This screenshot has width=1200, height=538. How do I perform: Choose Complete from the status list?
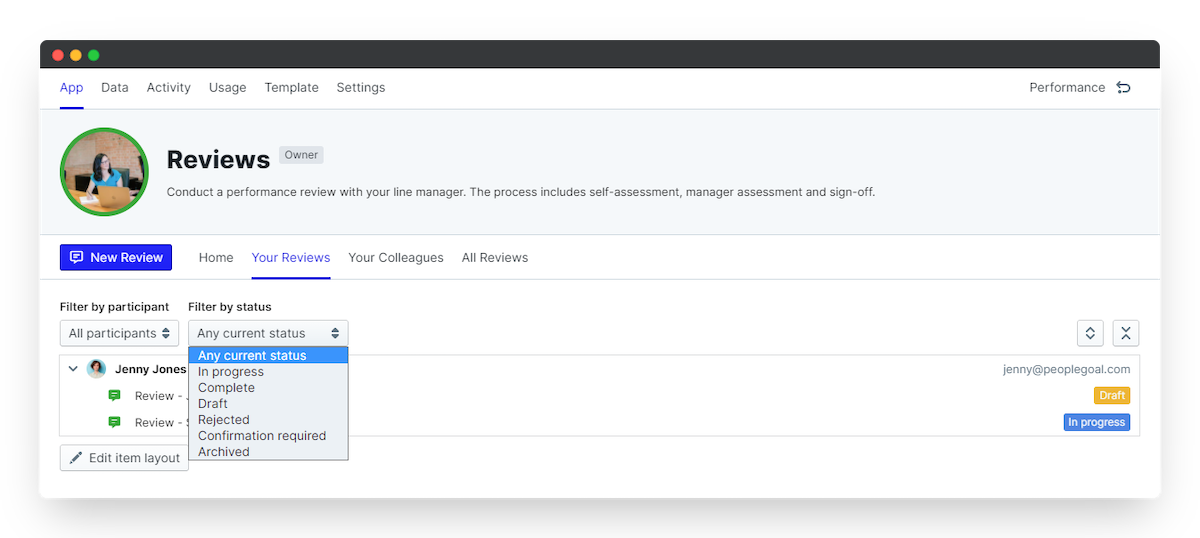[x=226, y=388]
